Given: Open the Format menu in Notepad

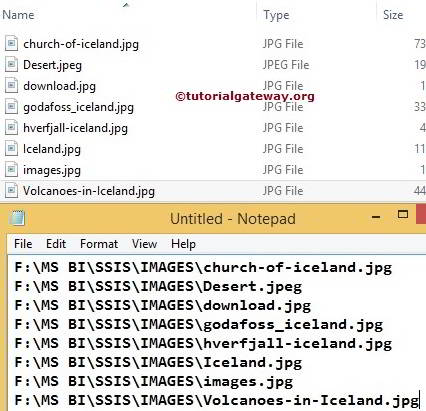Looking at the screenshot, I should [x=99, y=244].
